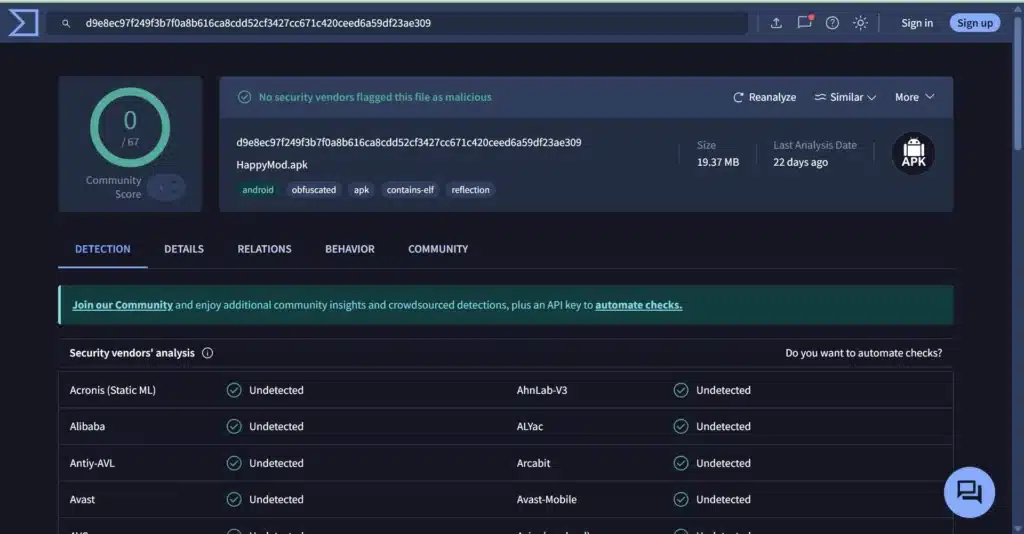The height and width of the screenshot is (534, 1024).
Task: Open the BEHAVIOR tab
Action: pyautogui.click(x=350, y=249)
